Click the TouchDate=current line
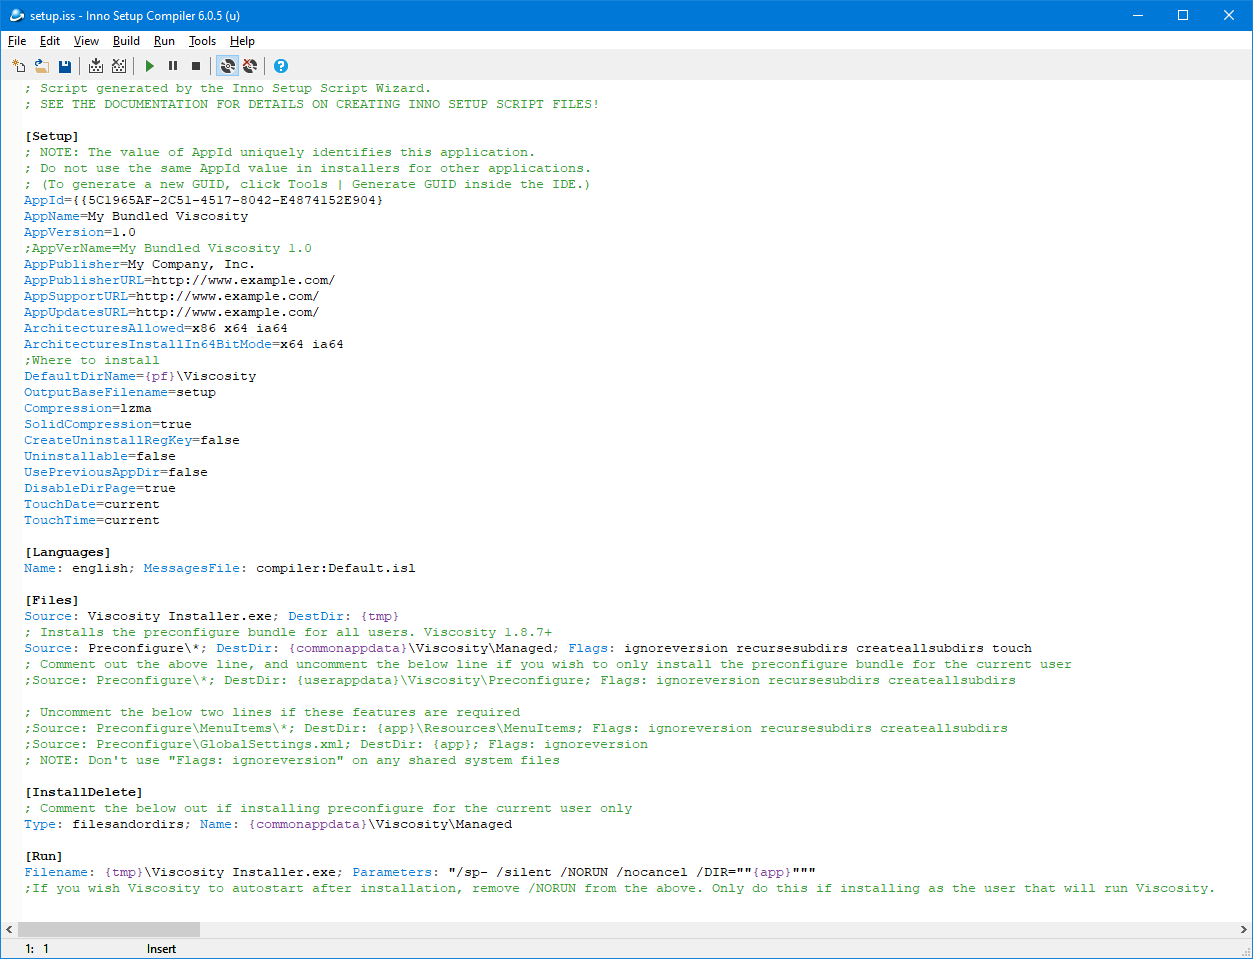The image size is (1253, 959). [92, 504]
